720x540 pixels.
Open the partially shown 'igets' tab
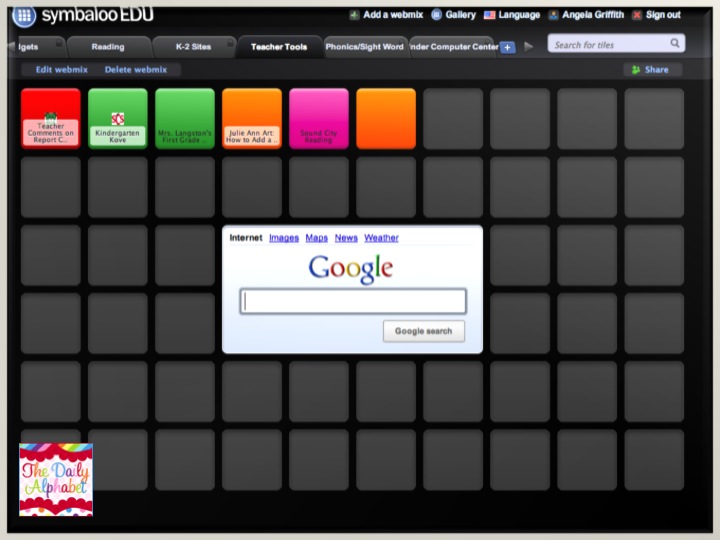[38, 47]
